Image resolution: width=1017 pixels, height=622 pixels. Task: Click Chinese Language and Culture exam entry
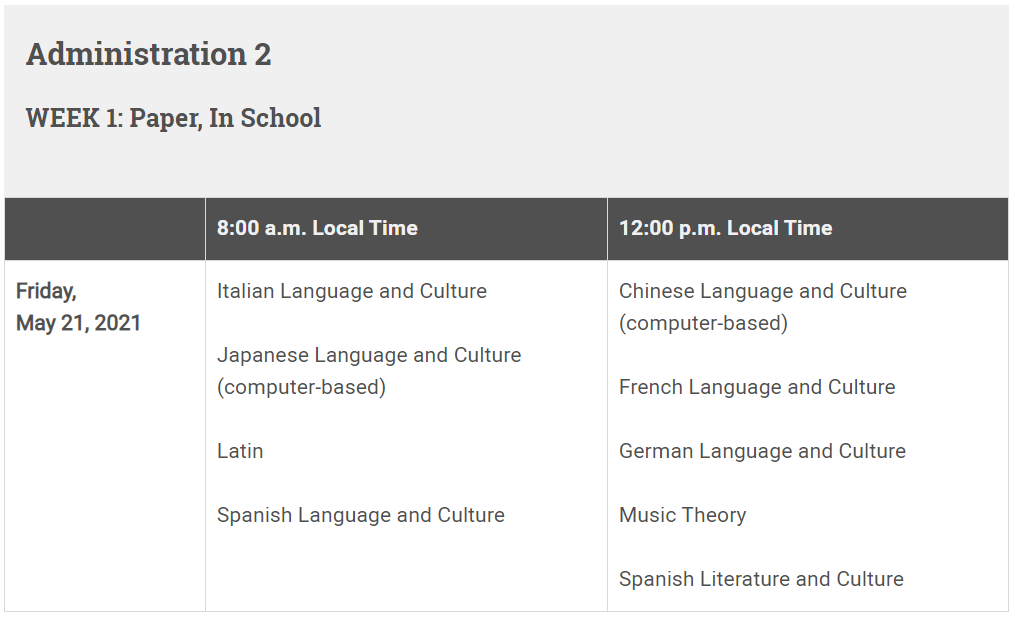pos(763,307)
